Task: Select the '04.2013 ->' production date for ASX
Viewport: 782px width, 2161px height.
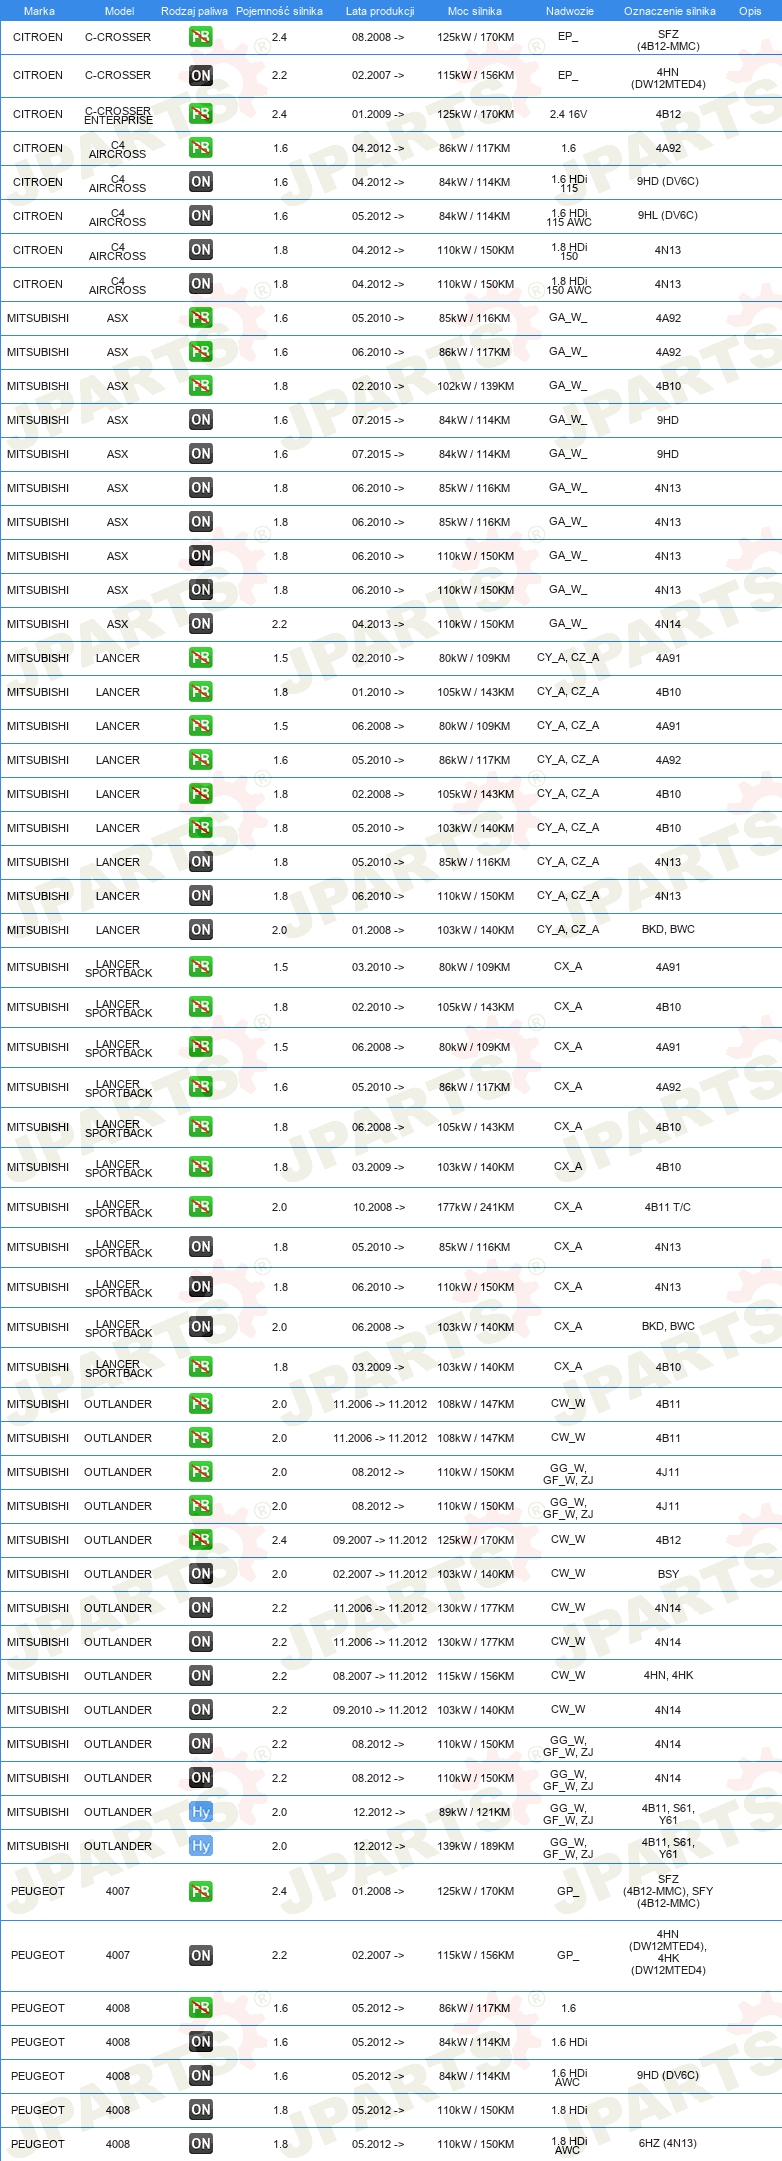Action: (378, 624)
